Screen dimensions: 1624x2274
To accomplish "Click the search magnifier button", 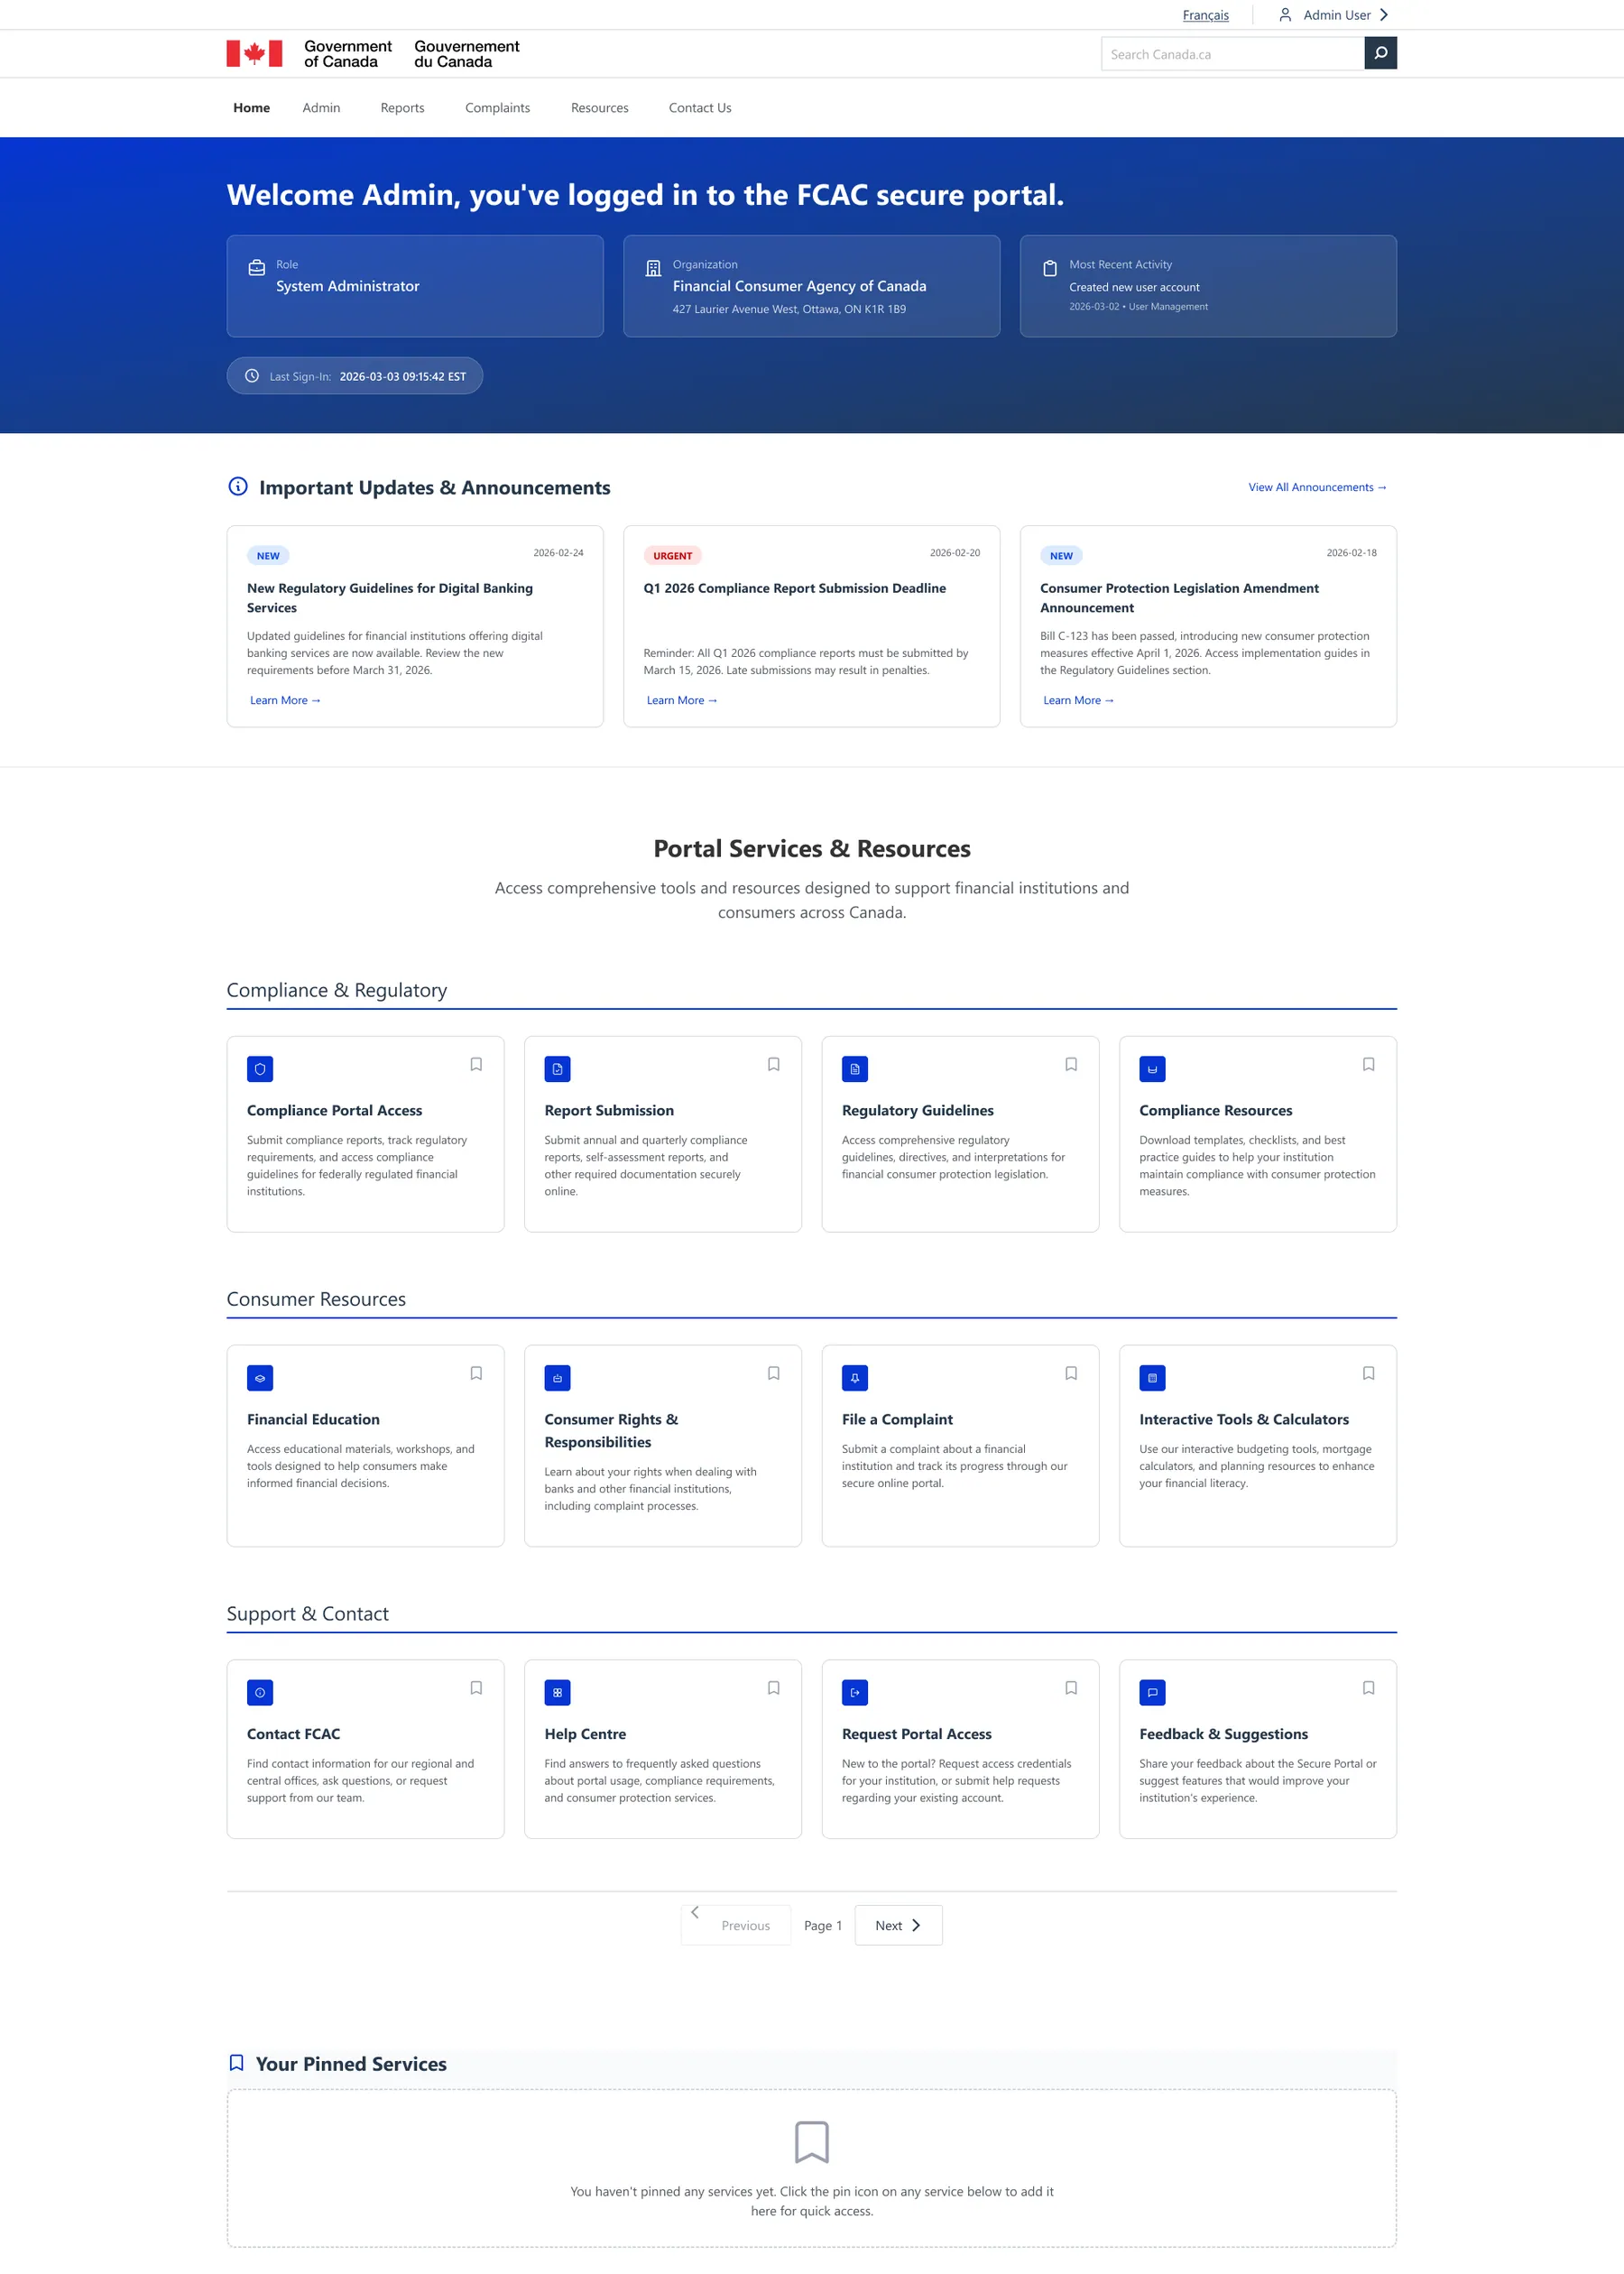I will 1380,53.
